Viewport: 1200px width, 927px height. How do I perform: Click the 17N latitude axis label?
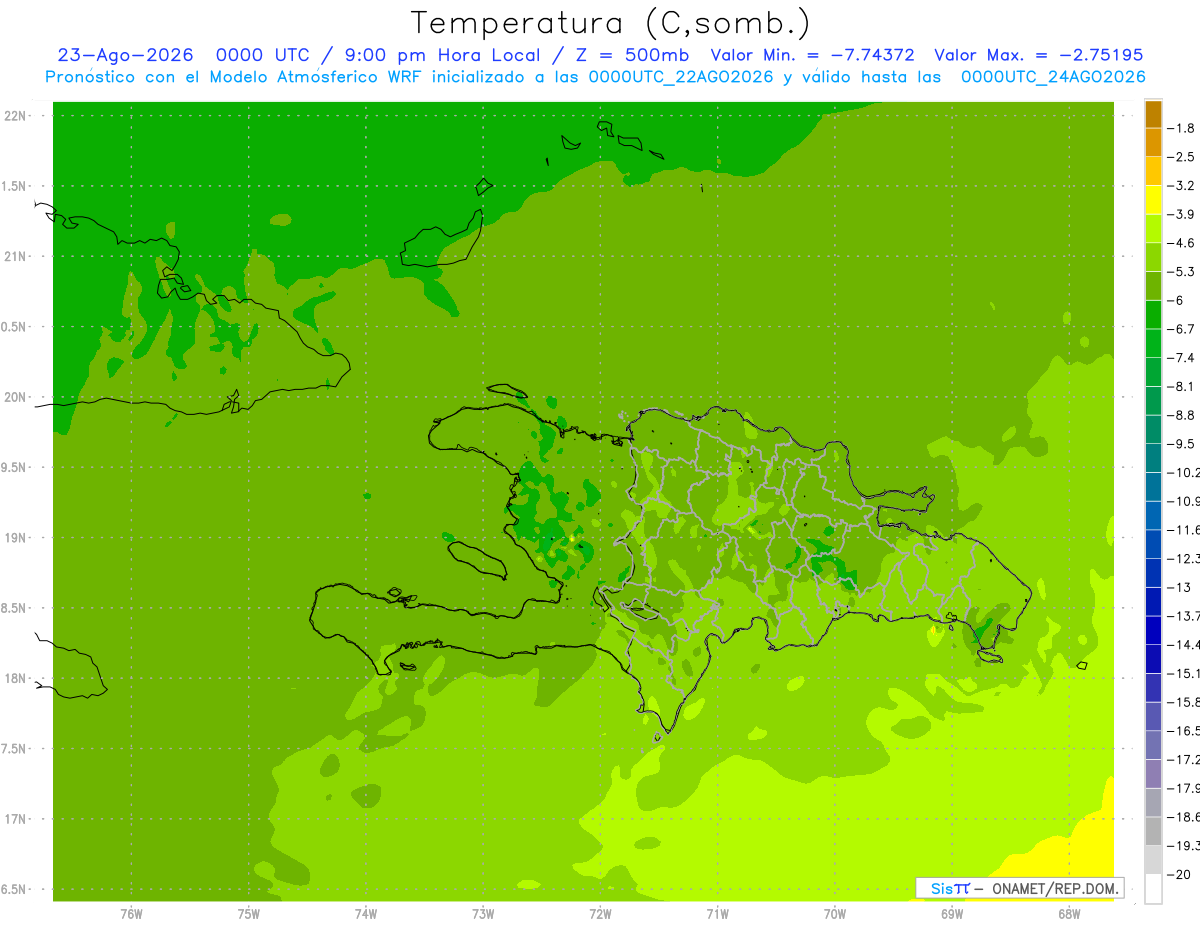(15, 819)
